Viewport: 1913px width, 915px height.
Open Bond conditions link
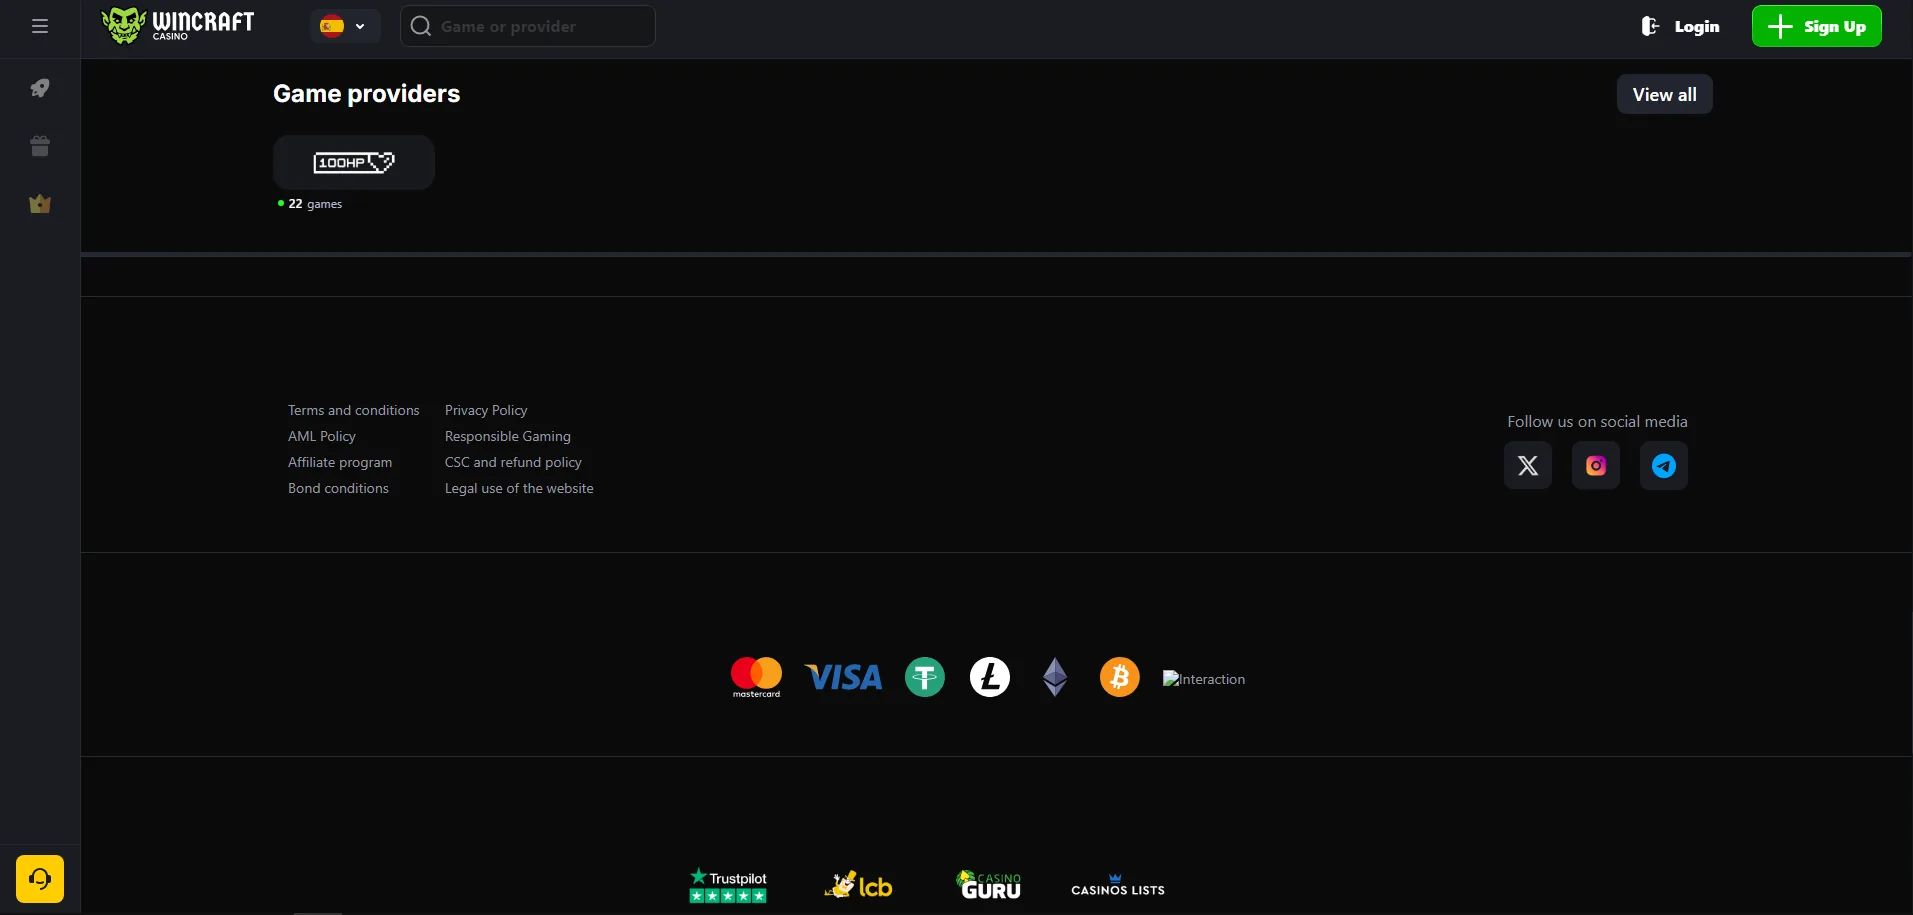[338, 488]
